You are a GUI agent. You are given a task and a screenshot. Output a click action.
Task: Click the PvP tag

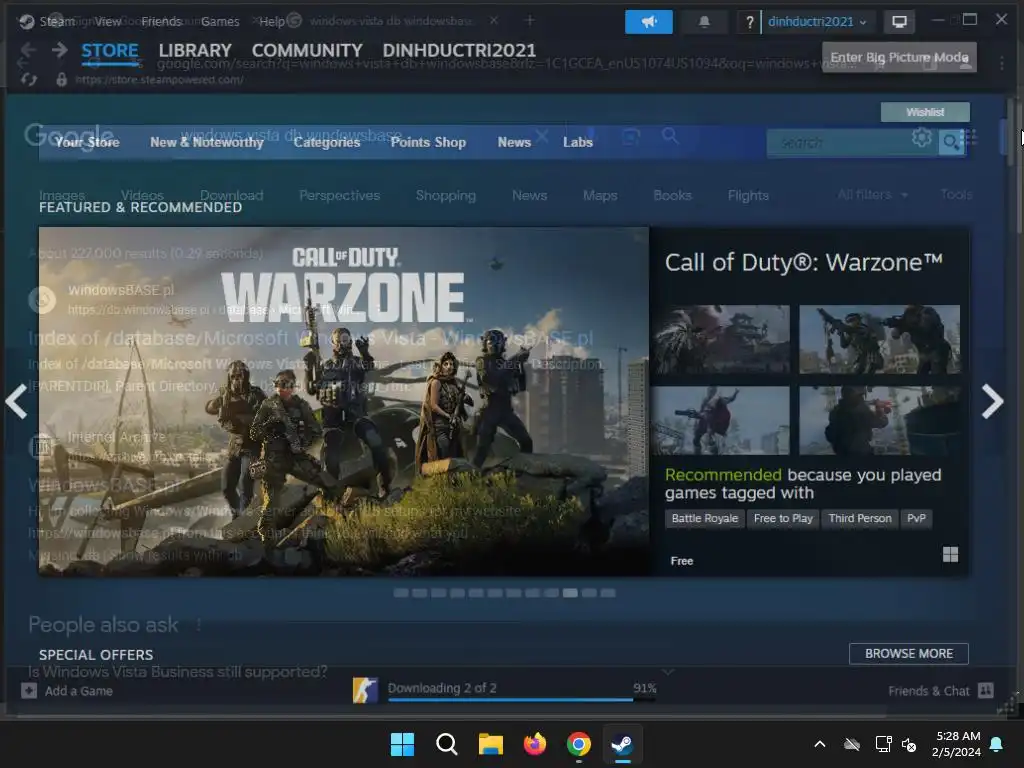916,519
